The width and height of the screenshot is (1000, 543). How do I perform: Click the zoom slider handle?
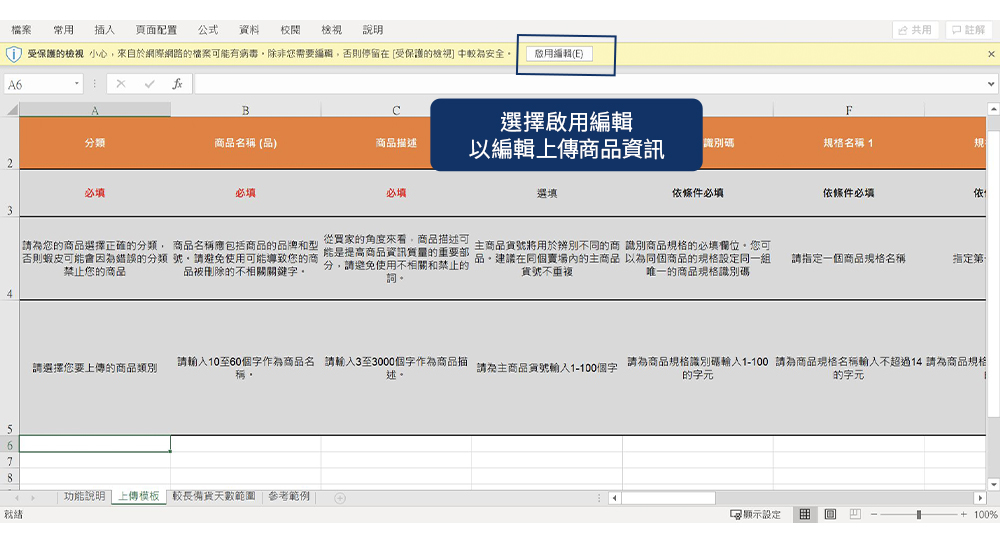[x=919, y=514]
